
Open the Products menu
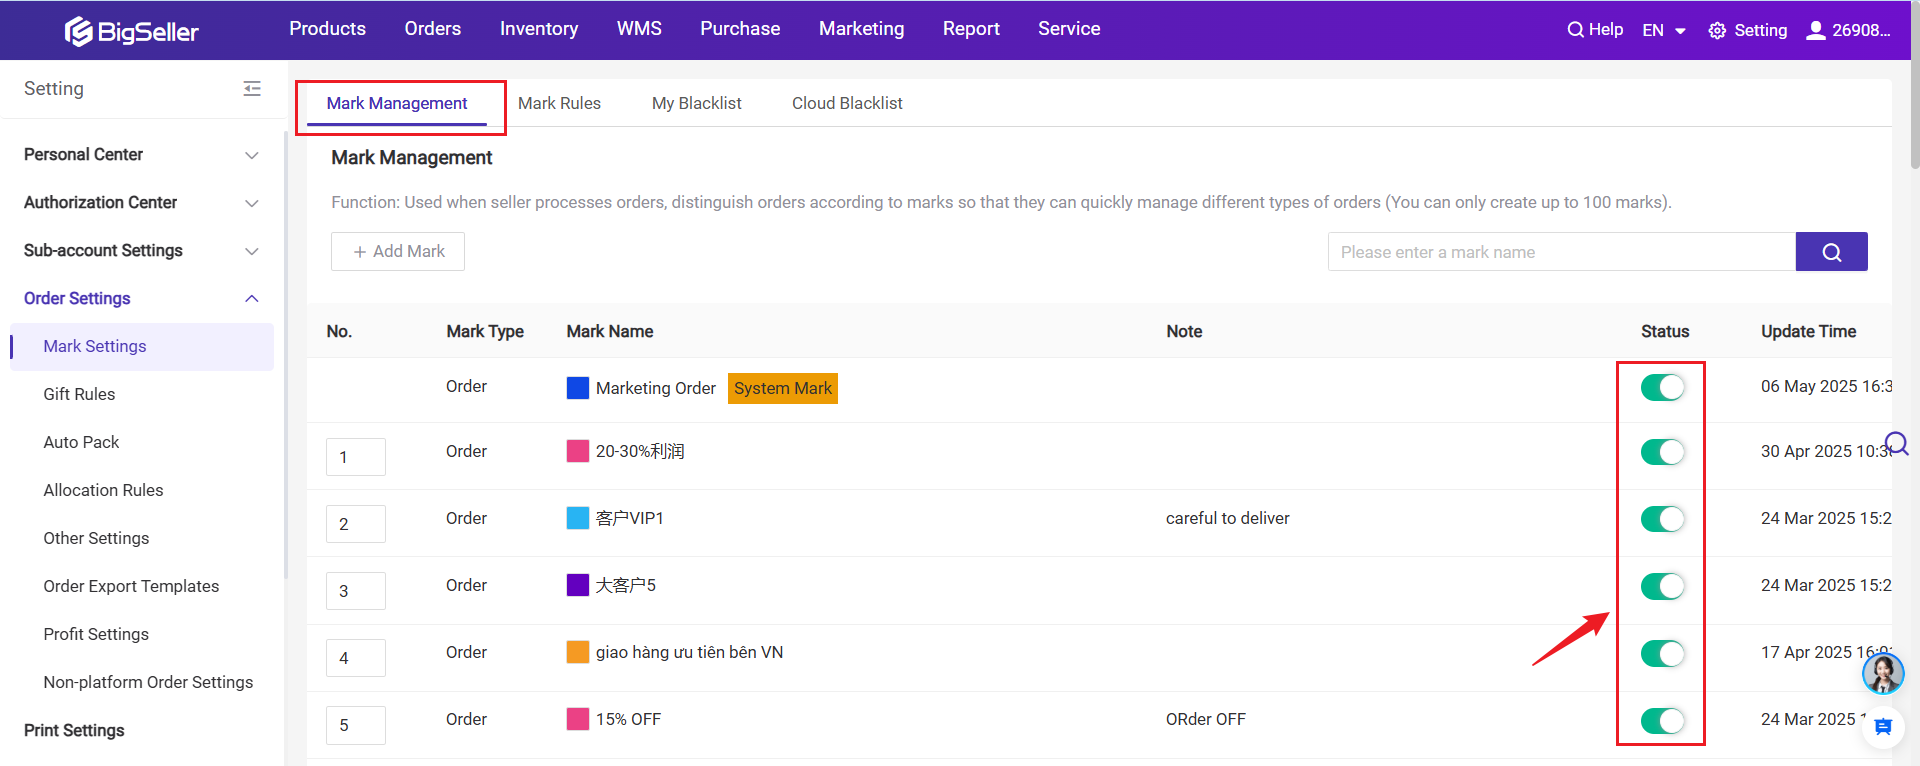click(328, 29)
